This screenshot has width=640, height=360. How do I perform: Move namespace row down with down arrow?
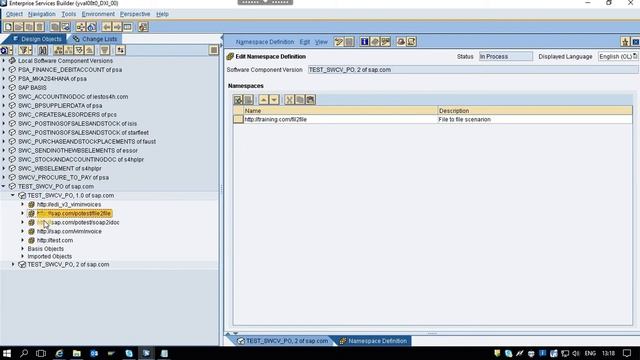click(274, 100)
